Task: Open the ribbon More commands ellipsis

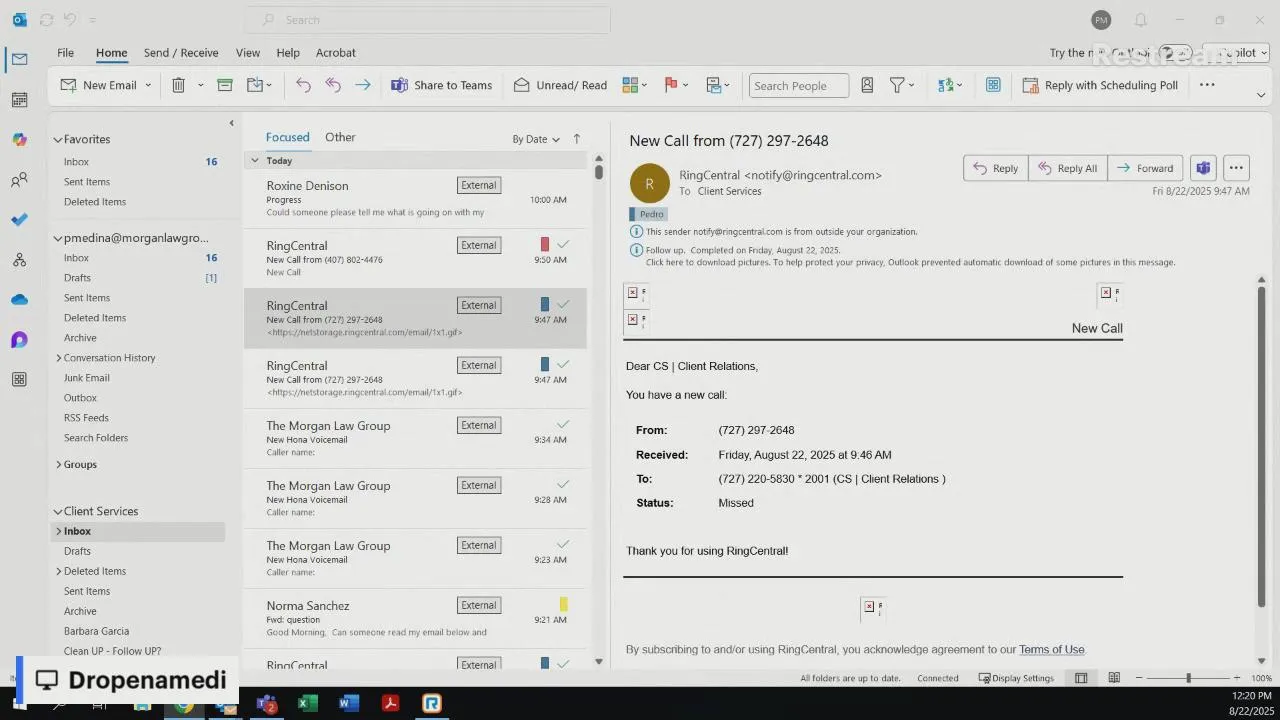Action: pyautogui.click(x=1207, y=85)
